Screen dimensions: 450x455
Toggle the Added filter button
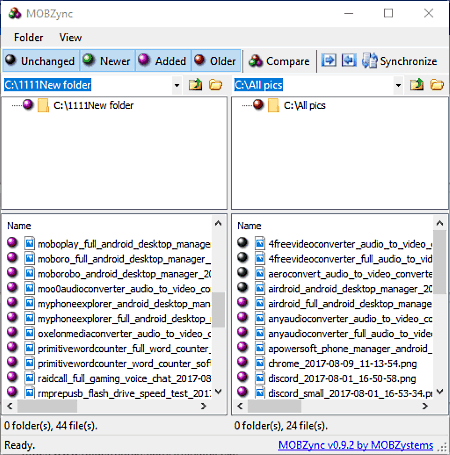coord(163,61)
